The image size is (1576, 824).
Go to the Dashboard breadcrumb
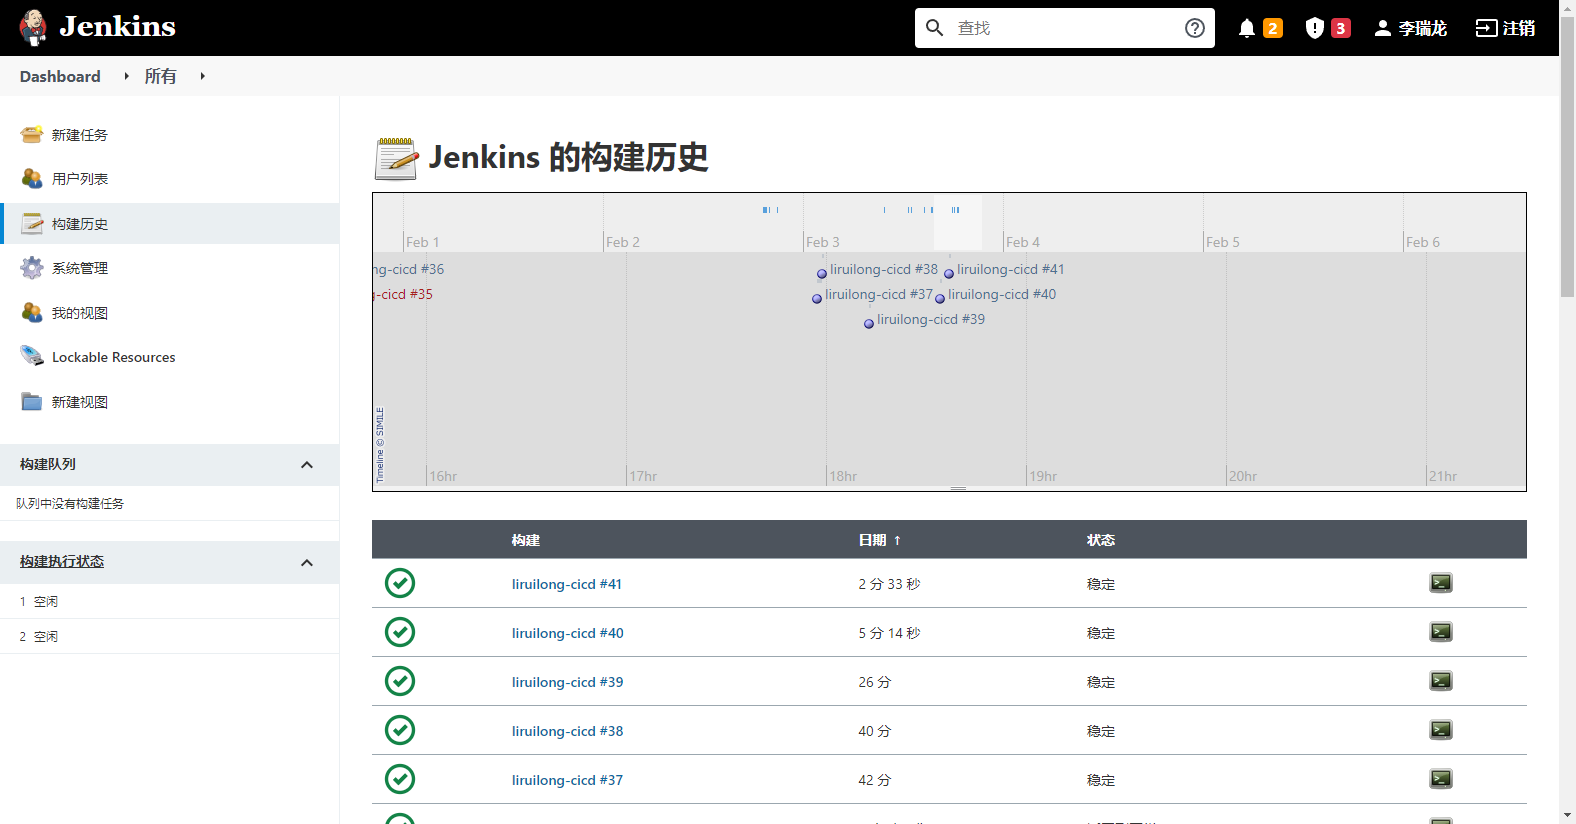point(60,76)
